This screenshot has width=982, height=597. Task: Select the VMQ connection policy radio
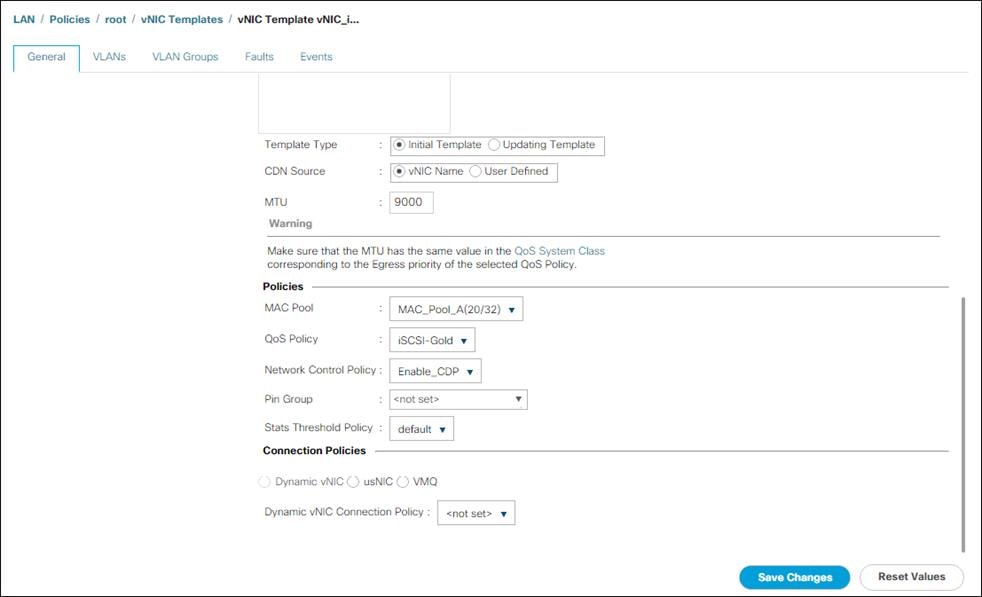point(403,482)
